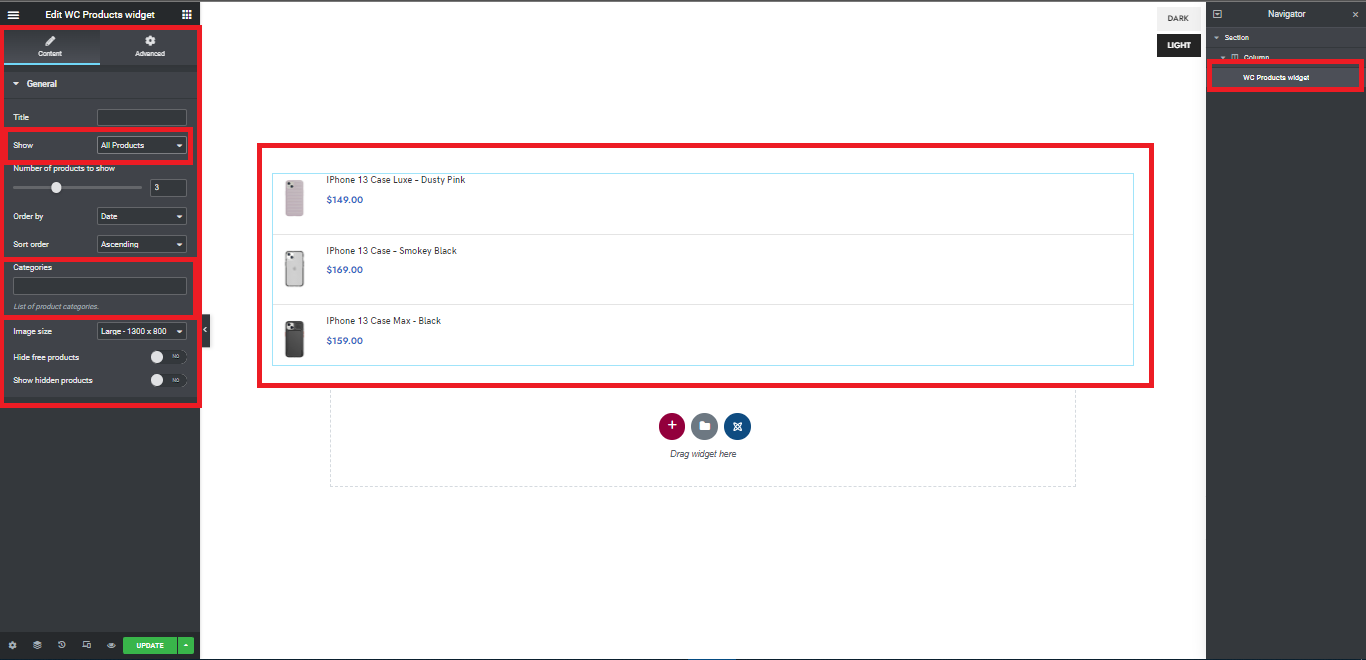1366x660 pixels.
Task: Switch to the Advanced tab
Action: tap(150, 46)
